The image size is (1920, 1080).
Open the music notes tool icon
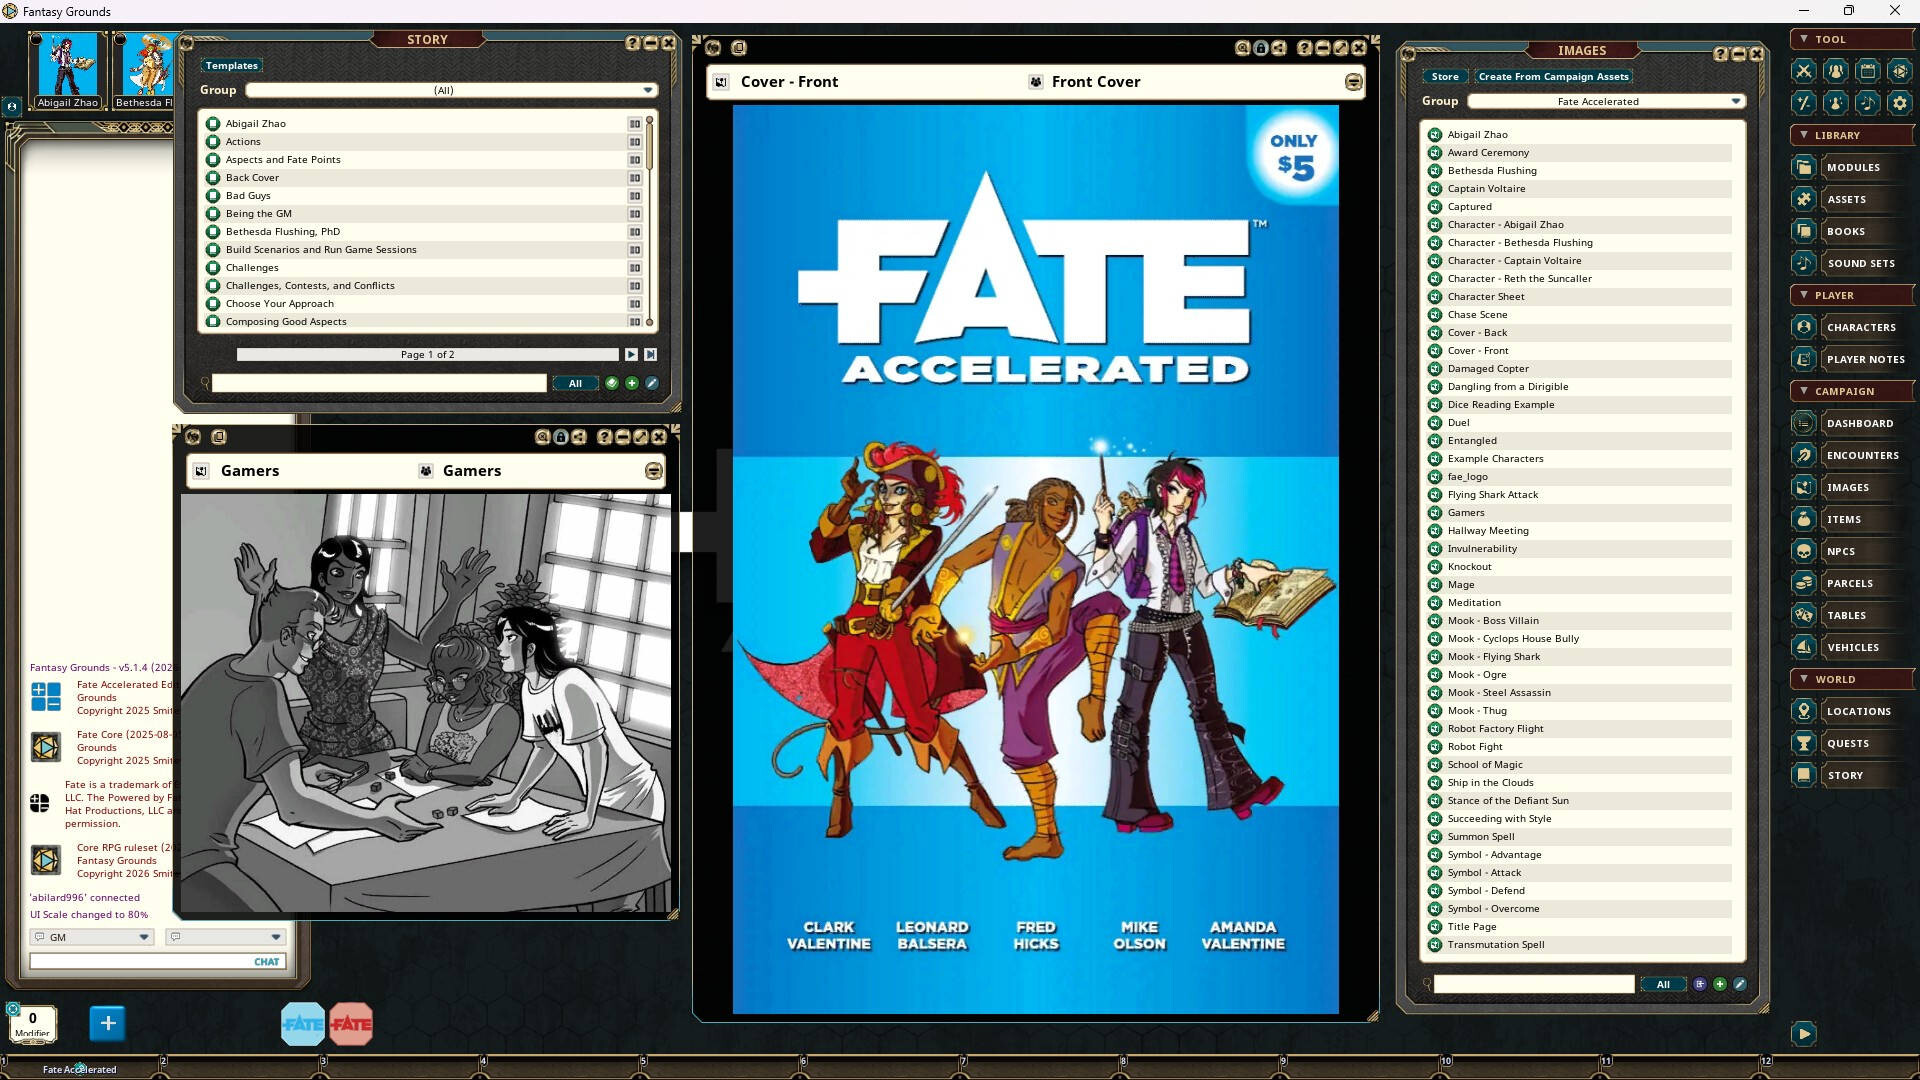[1867, 103]
